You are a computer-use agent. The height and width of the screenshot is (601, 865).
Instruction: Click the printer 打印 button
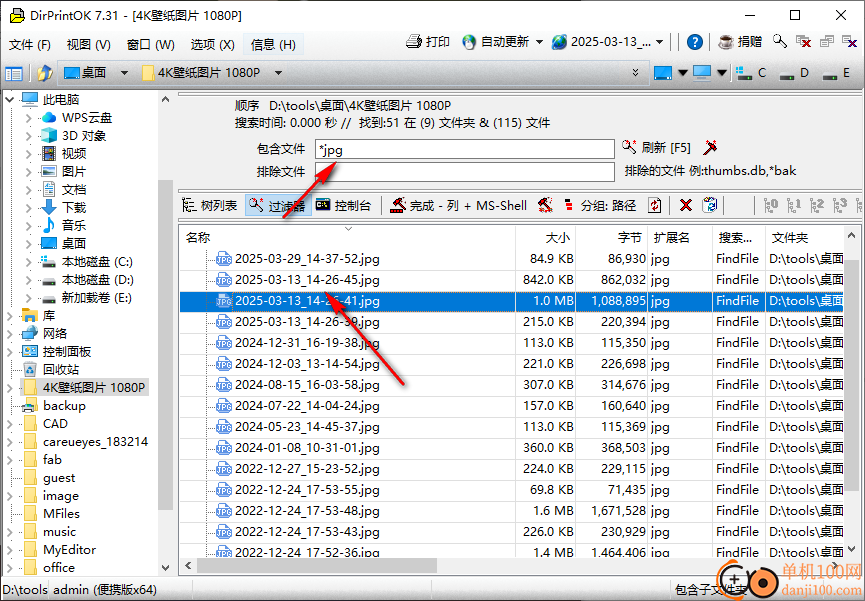click(x=428, y=42)
